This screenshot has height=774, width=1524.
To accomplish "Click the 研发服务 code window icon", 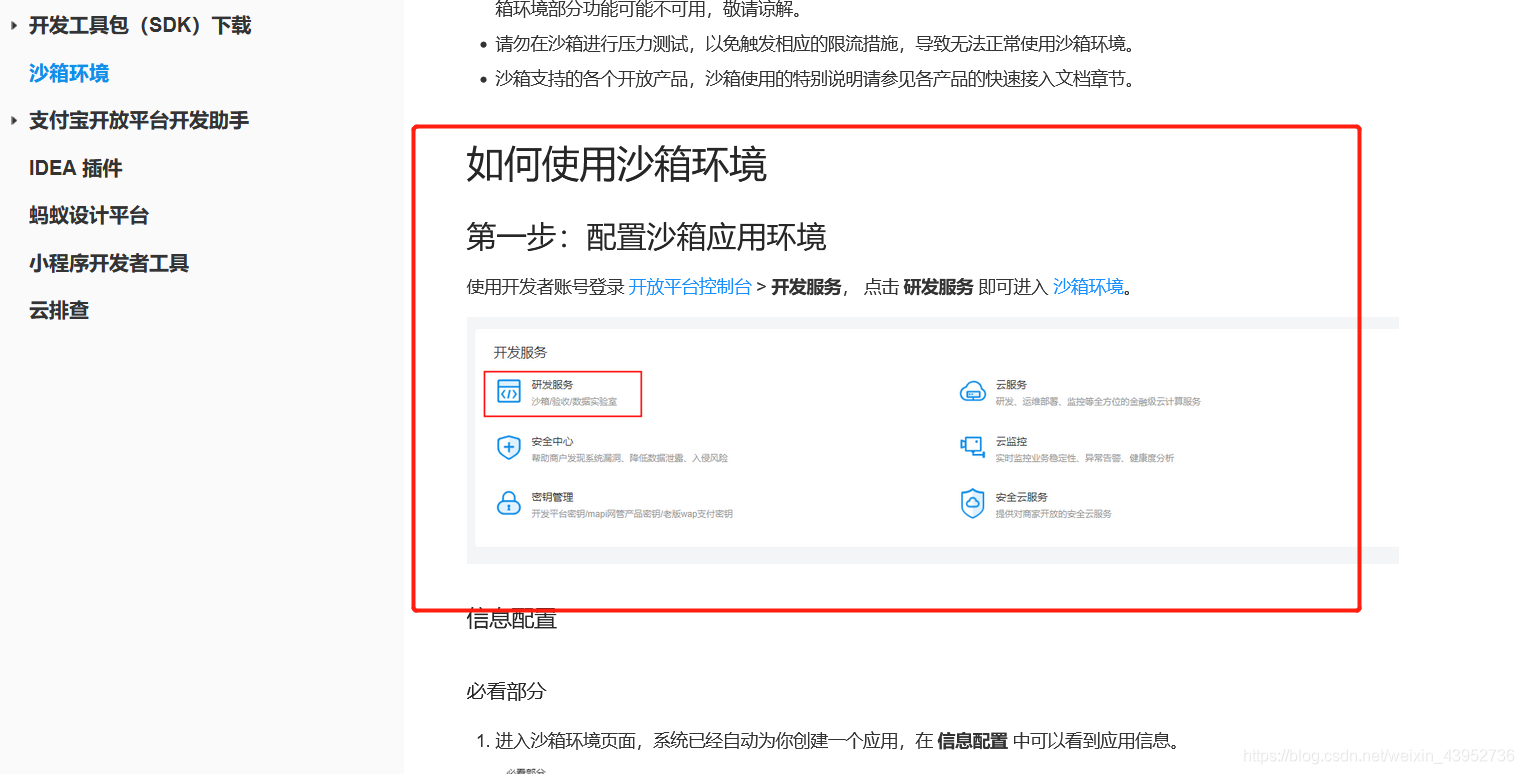I will [509, 392].
